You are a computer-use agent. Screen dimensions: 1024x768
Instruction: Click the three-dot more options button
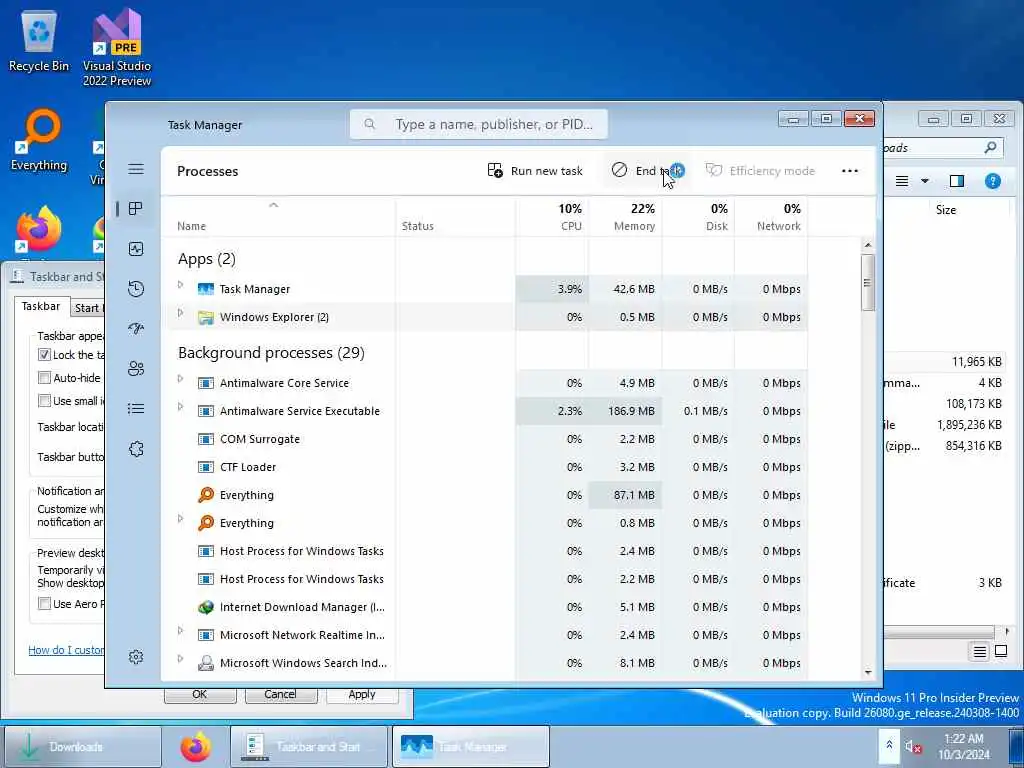(850, 171)
